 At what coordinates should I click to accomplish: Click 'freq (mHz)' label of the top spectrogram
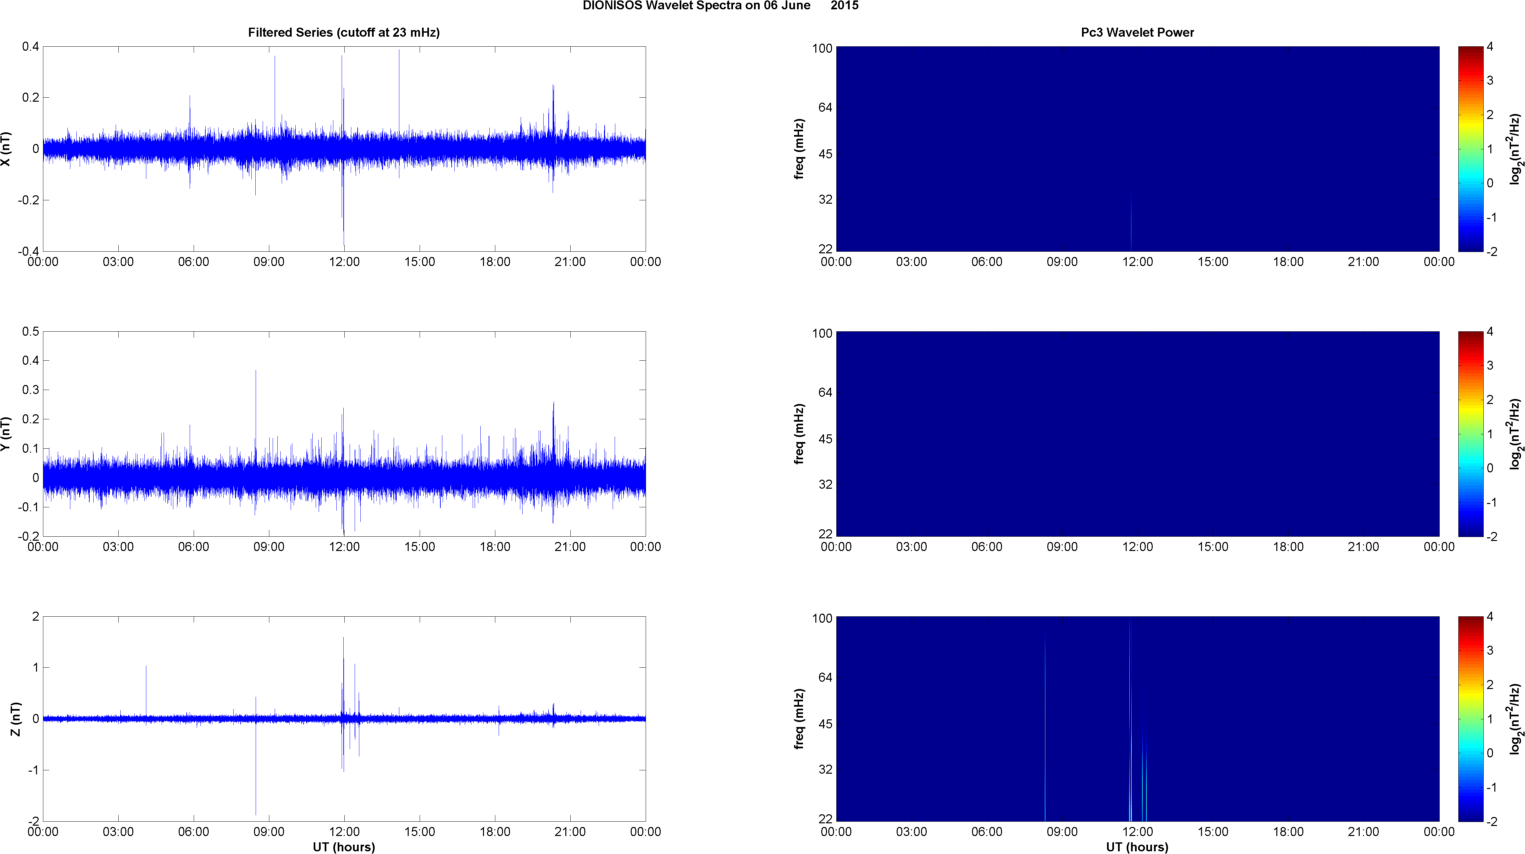click(x=799, y=149)
